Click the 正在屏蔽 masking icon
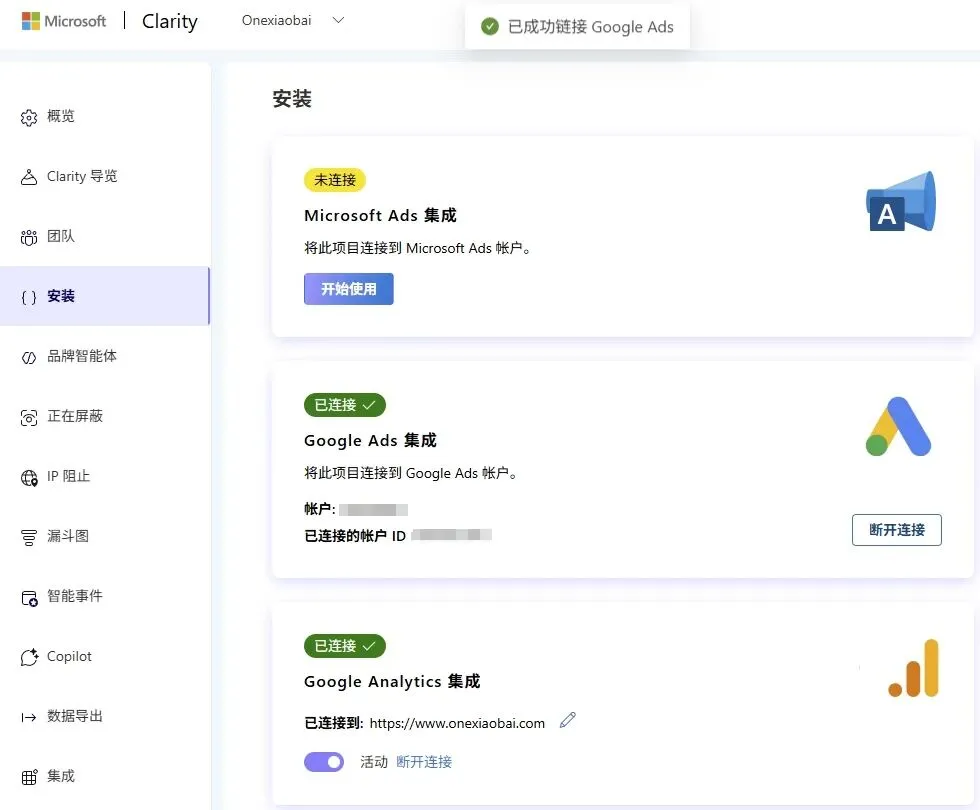 coord(29,417)
